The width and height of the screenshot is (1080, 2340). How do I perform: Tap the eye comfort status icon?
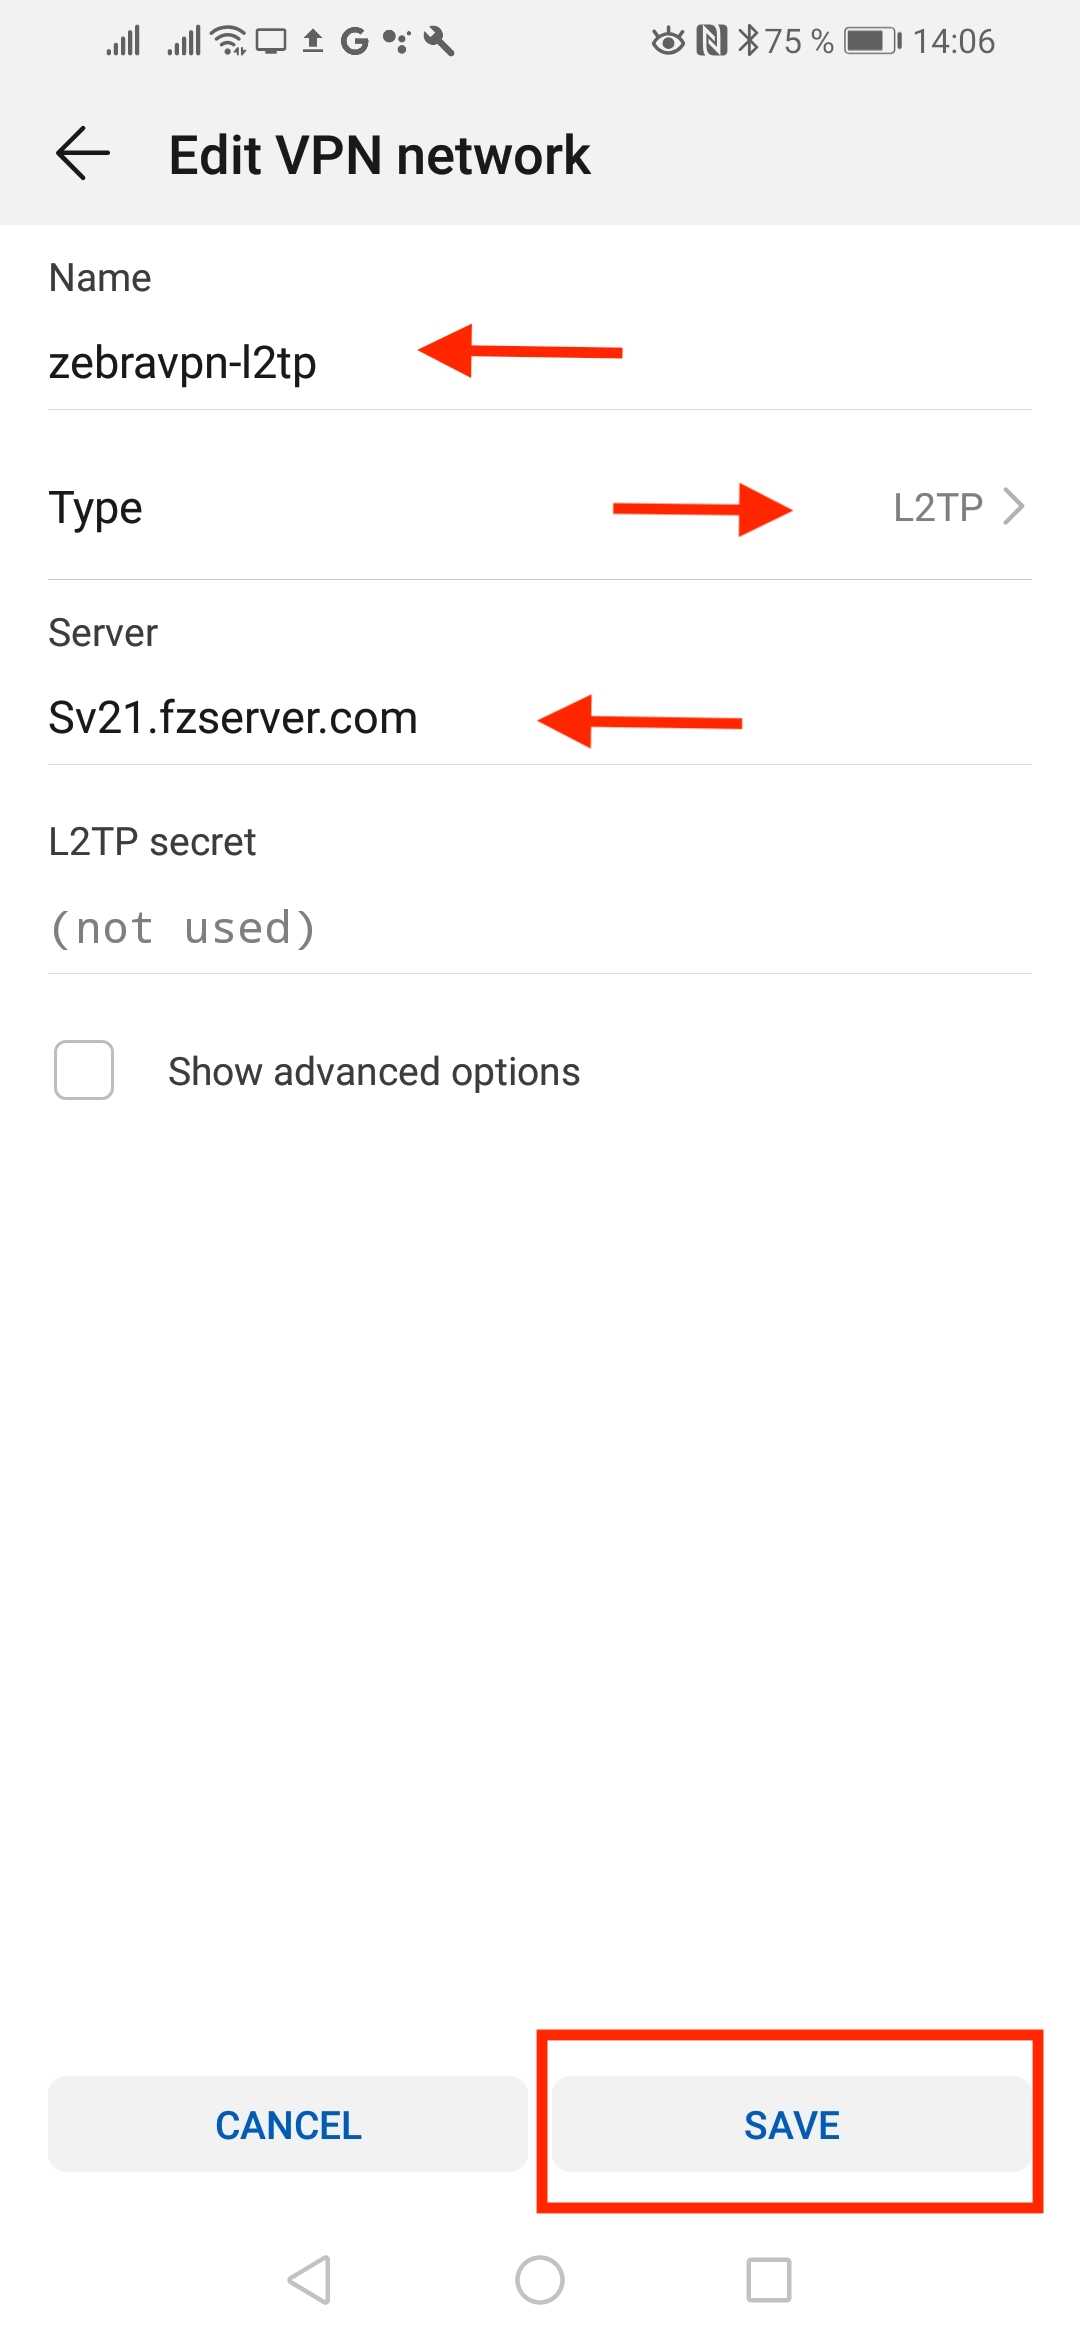pos(668,41)
